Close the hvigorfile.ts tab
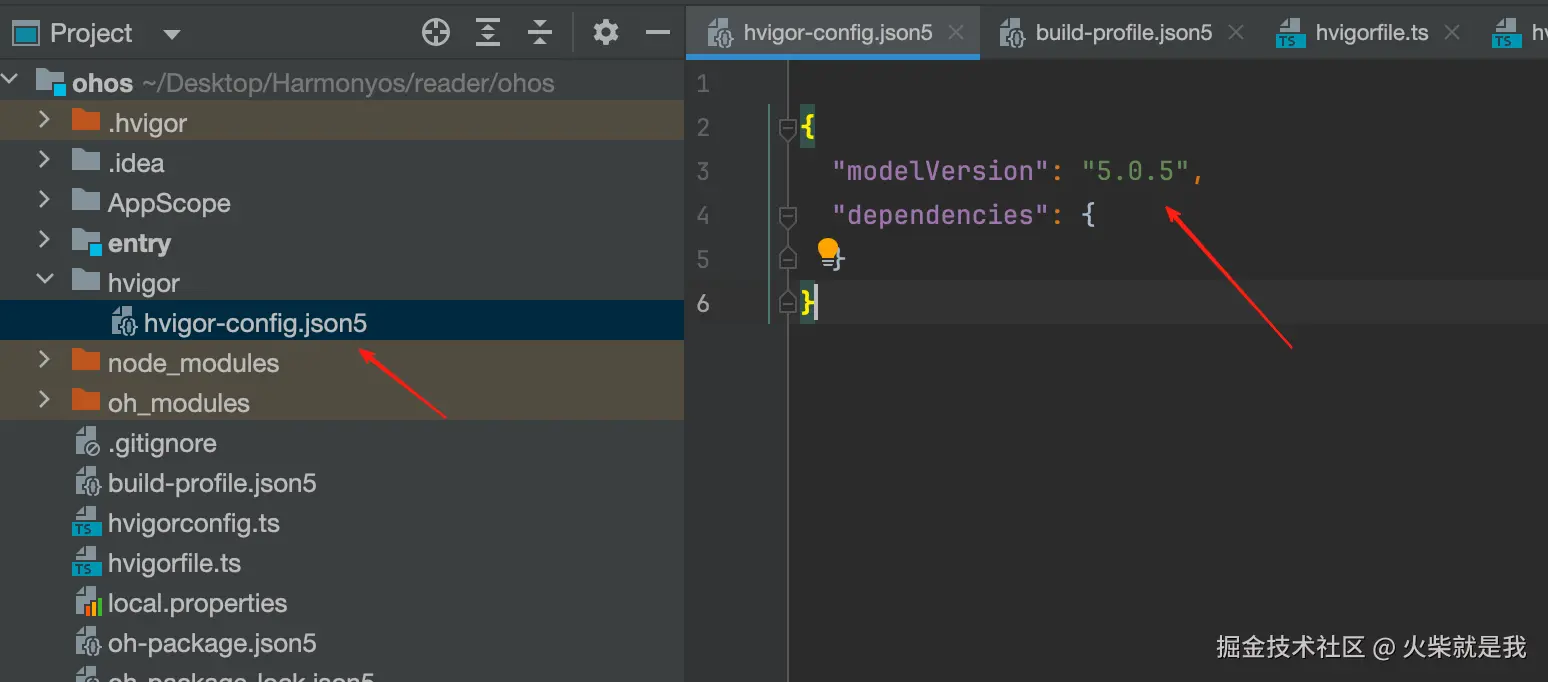Viewport: 1548px width, 682px height. [1452, 33]
